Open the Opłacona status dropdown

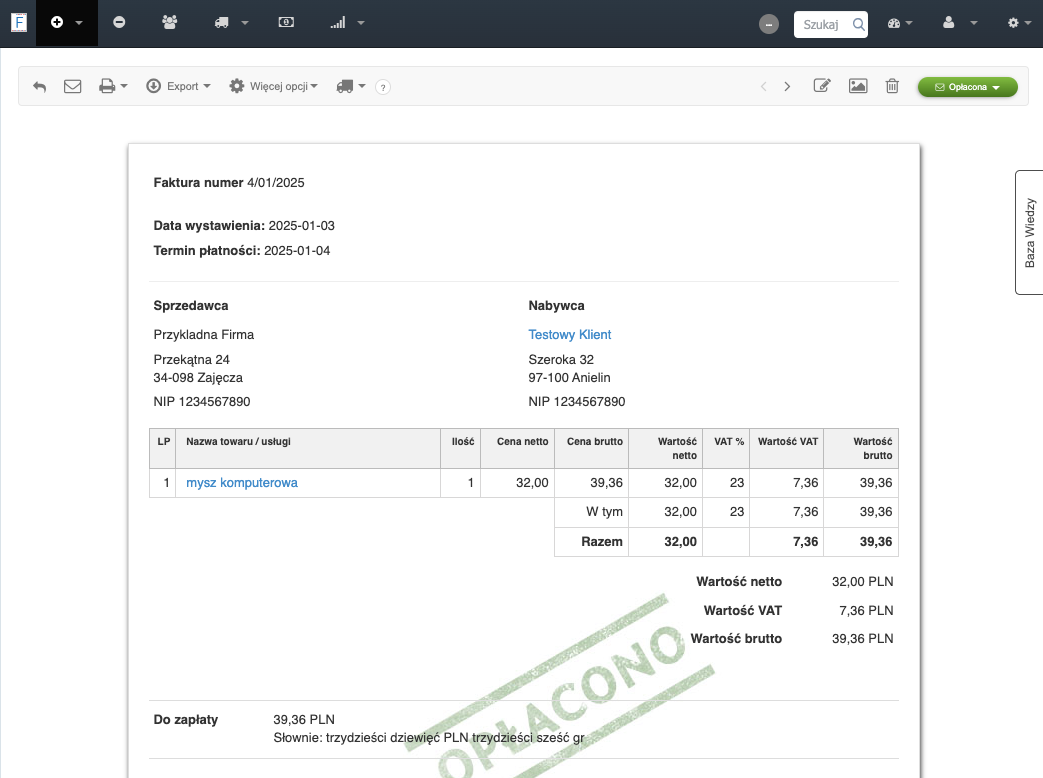pos(968,87)
